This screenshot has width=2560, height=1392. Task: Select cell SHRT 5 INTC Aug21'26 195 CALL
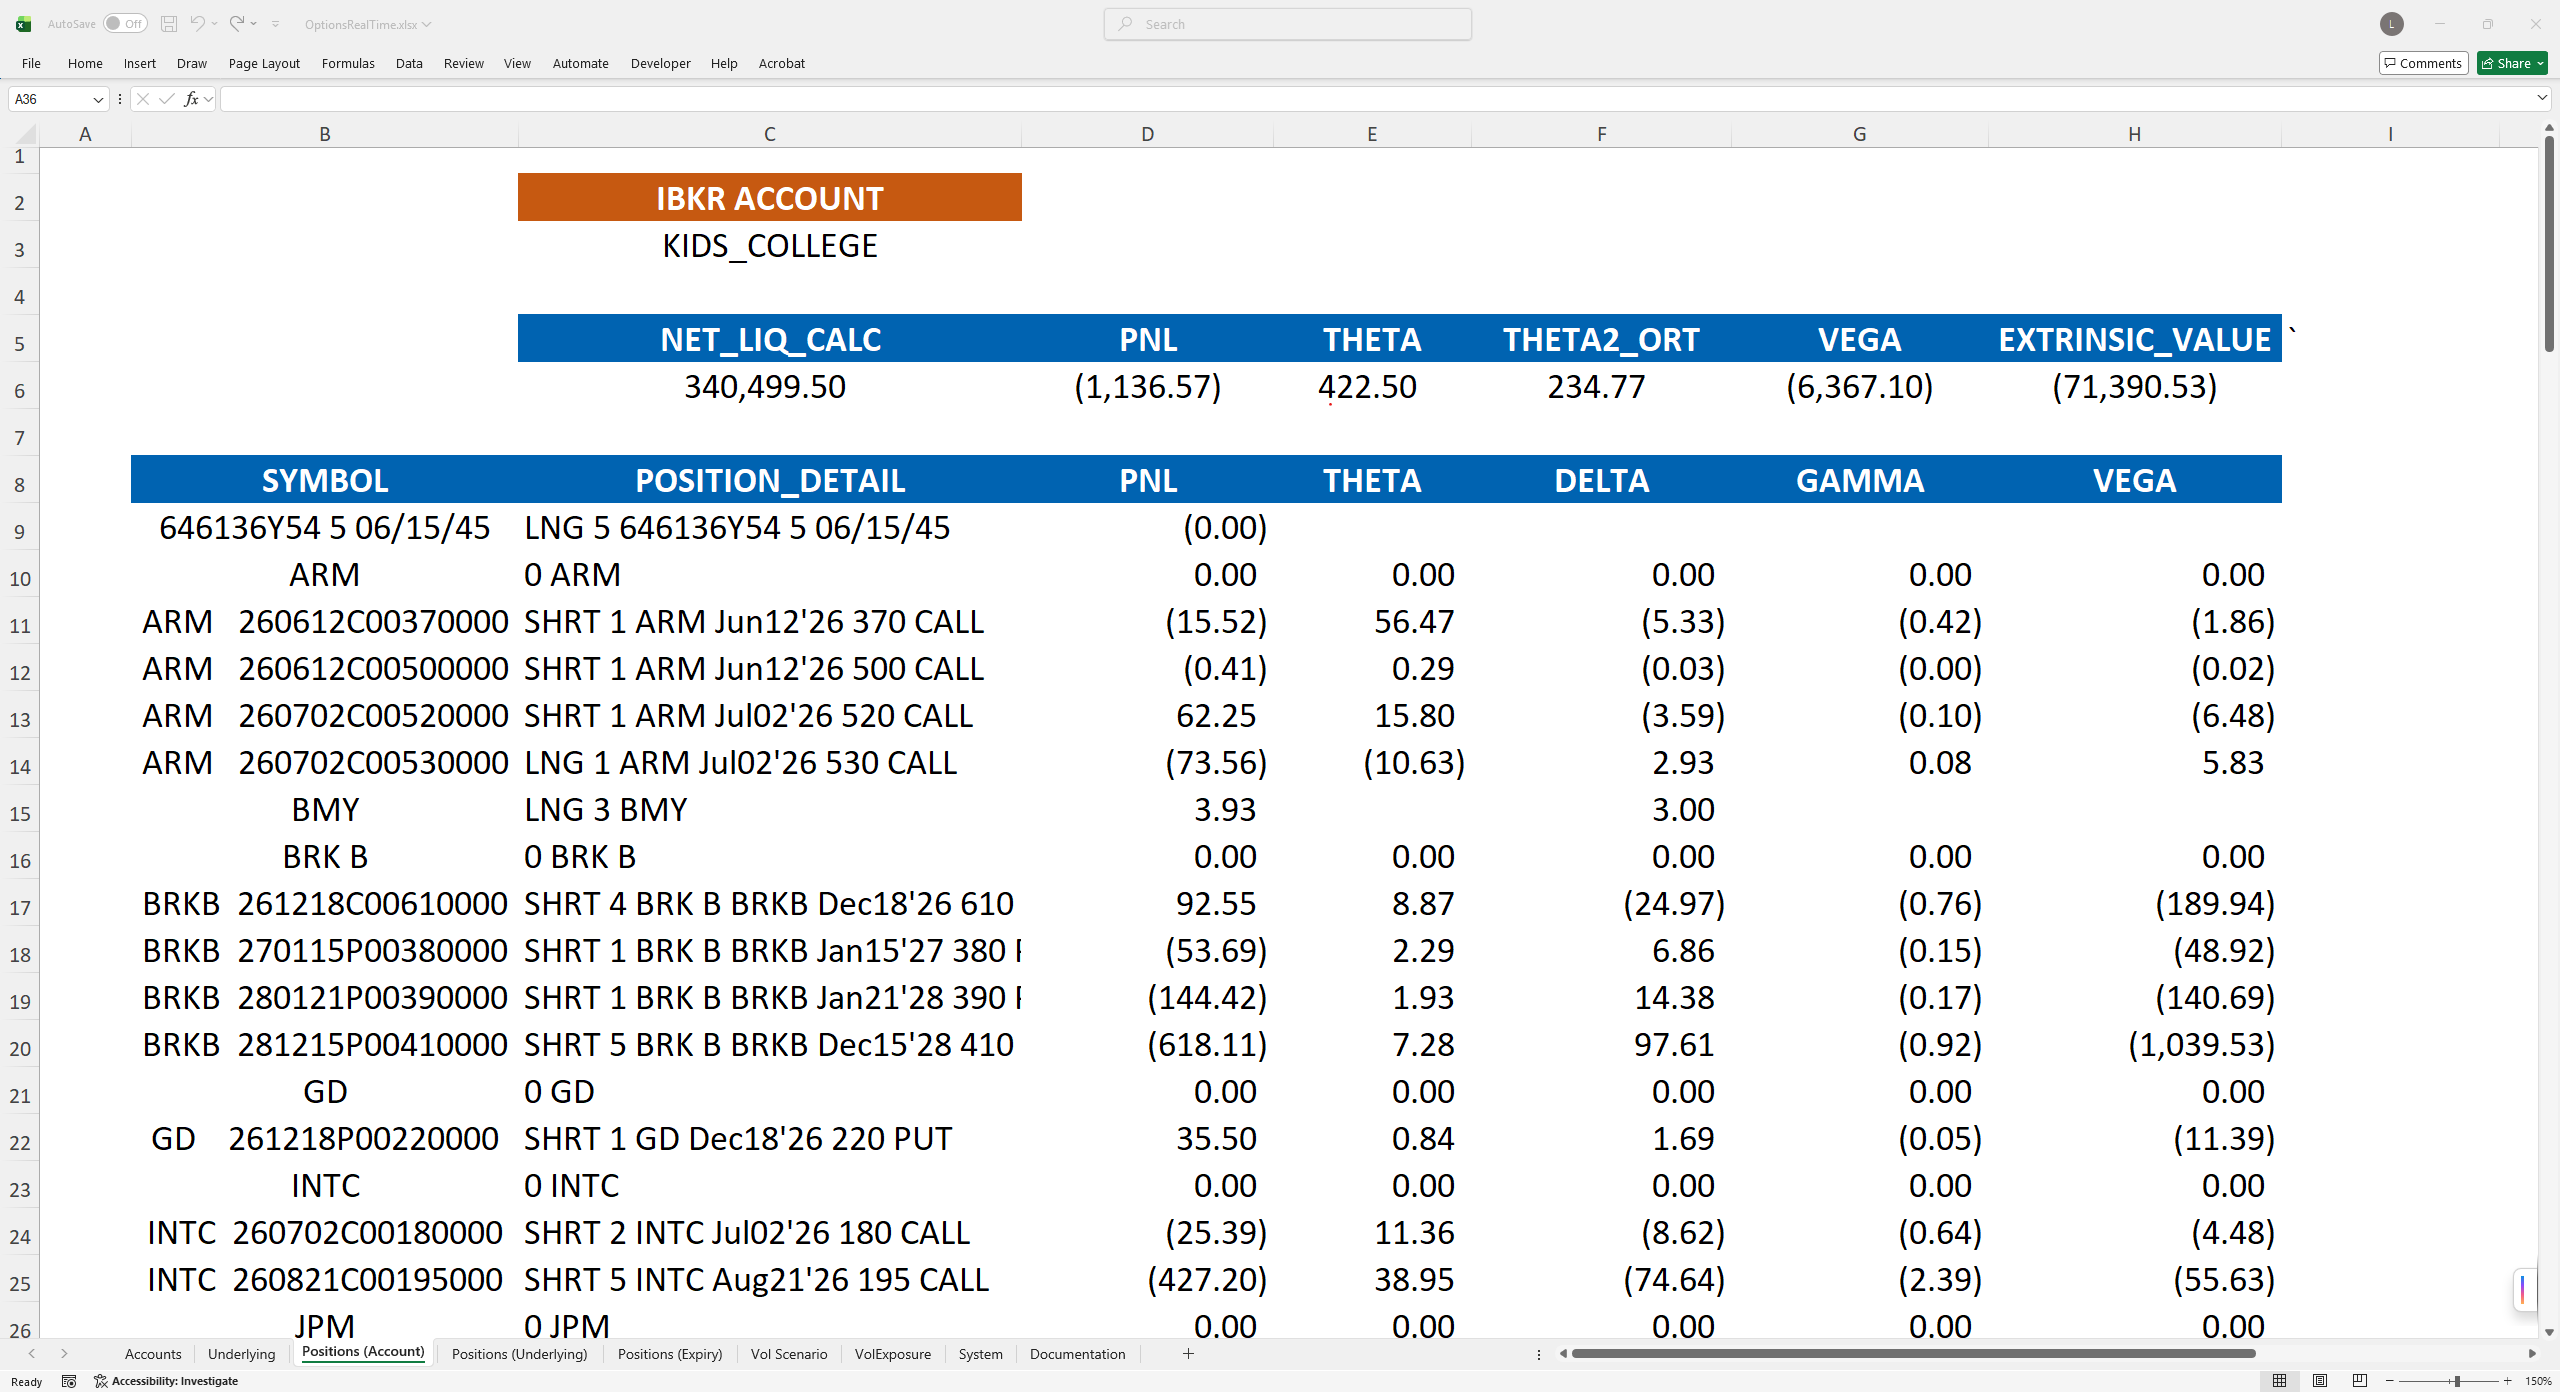(x=770, y=1280)
